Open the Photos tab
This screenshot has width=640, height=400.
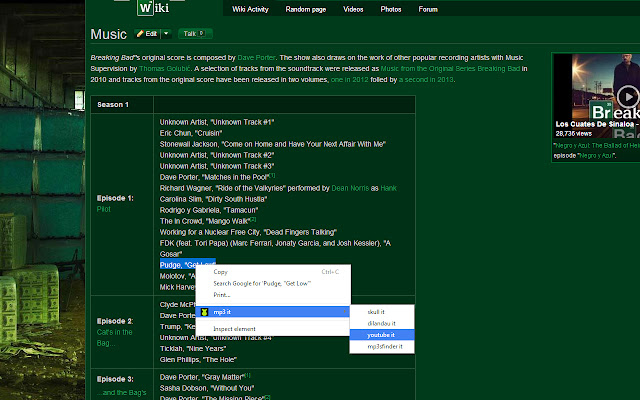391,9
